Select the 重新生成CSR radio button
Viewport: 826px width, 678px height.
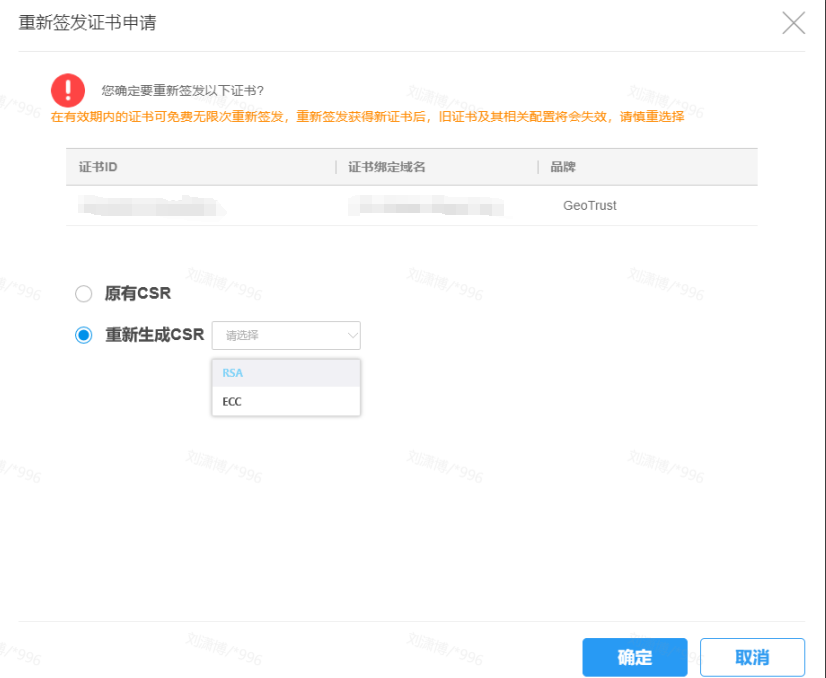pos(84,335)
